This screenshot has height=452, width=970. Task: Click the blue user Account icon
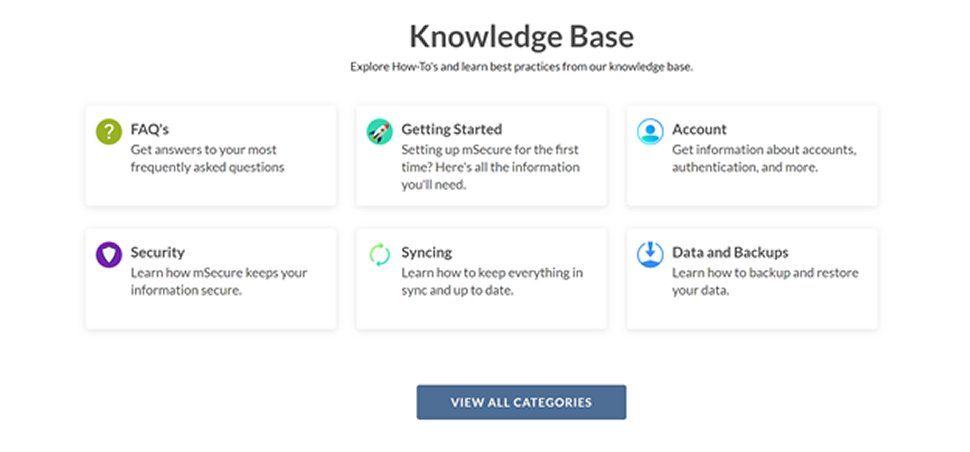(x=650, y=131)
